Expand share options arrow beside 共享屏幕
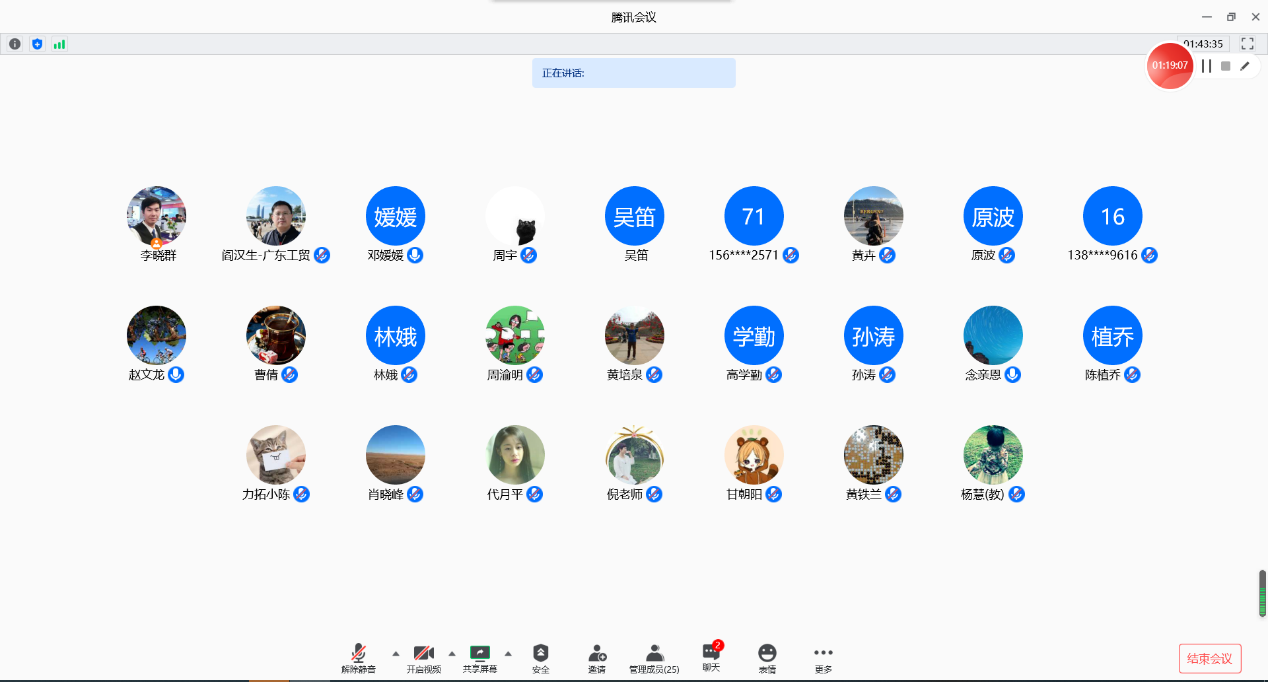 coord(508,653)
